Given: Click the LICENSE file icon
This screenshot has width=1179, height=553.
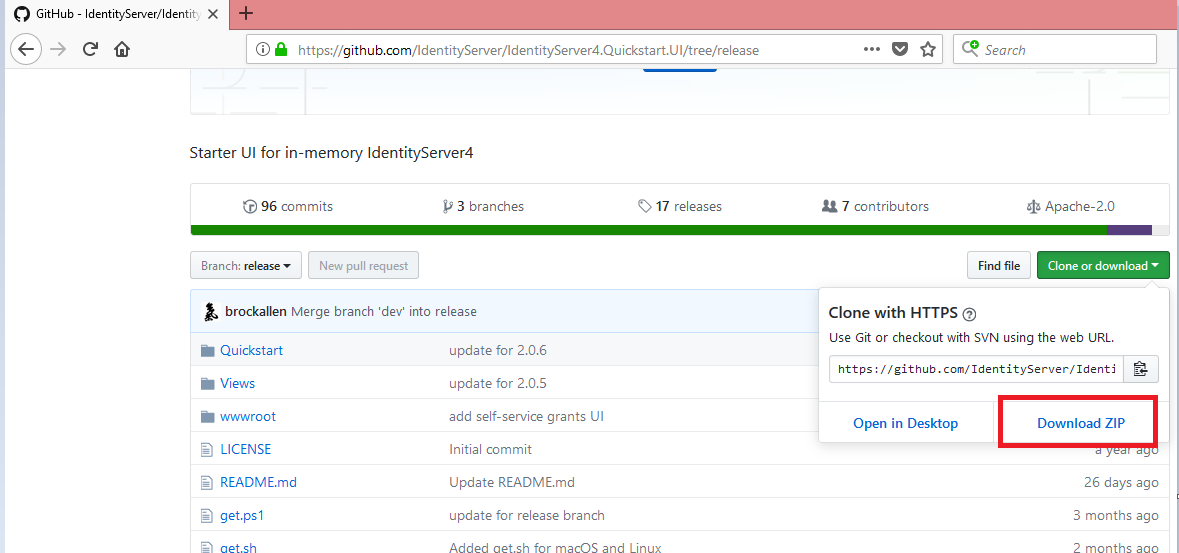Looking at the screenshot, I should [x=208, y=450].
